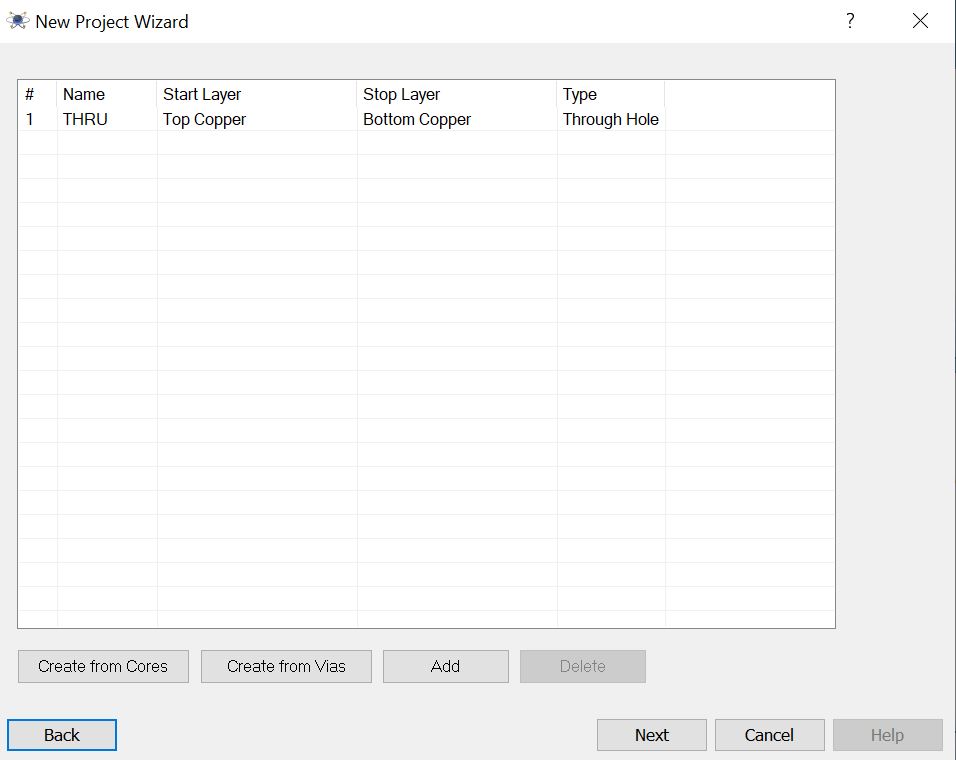Cancel the New Project Wizard
Image resolution: width=956 pixels, height=760 pixels.
tap(769, 735)
